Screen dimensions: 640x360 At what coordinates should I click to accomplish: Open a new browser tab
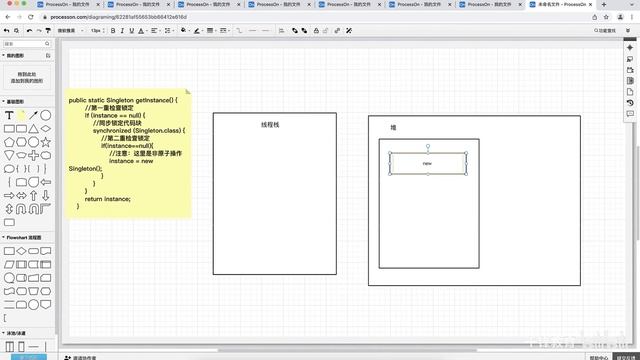(604, 4)
